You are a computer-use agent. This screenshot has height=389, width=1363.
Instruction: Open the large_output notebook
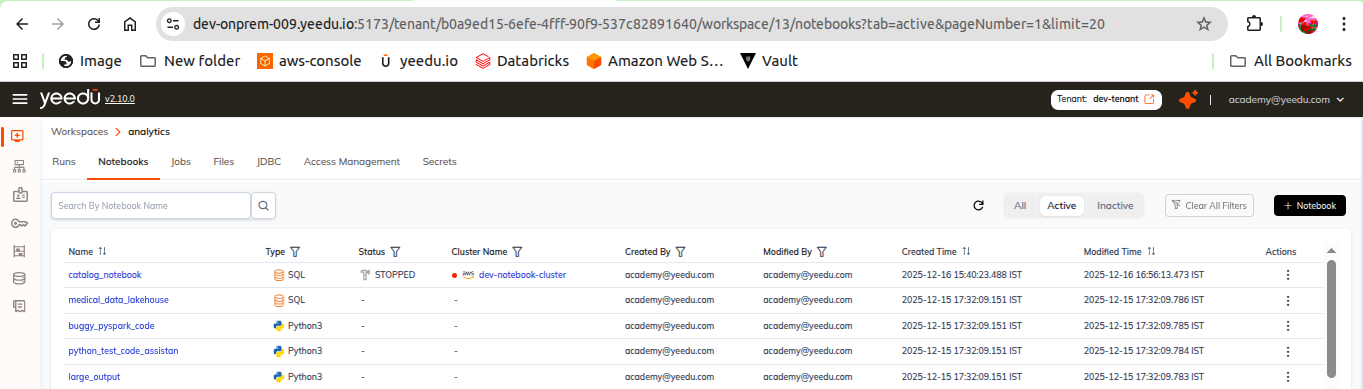(x=94, y=376)
